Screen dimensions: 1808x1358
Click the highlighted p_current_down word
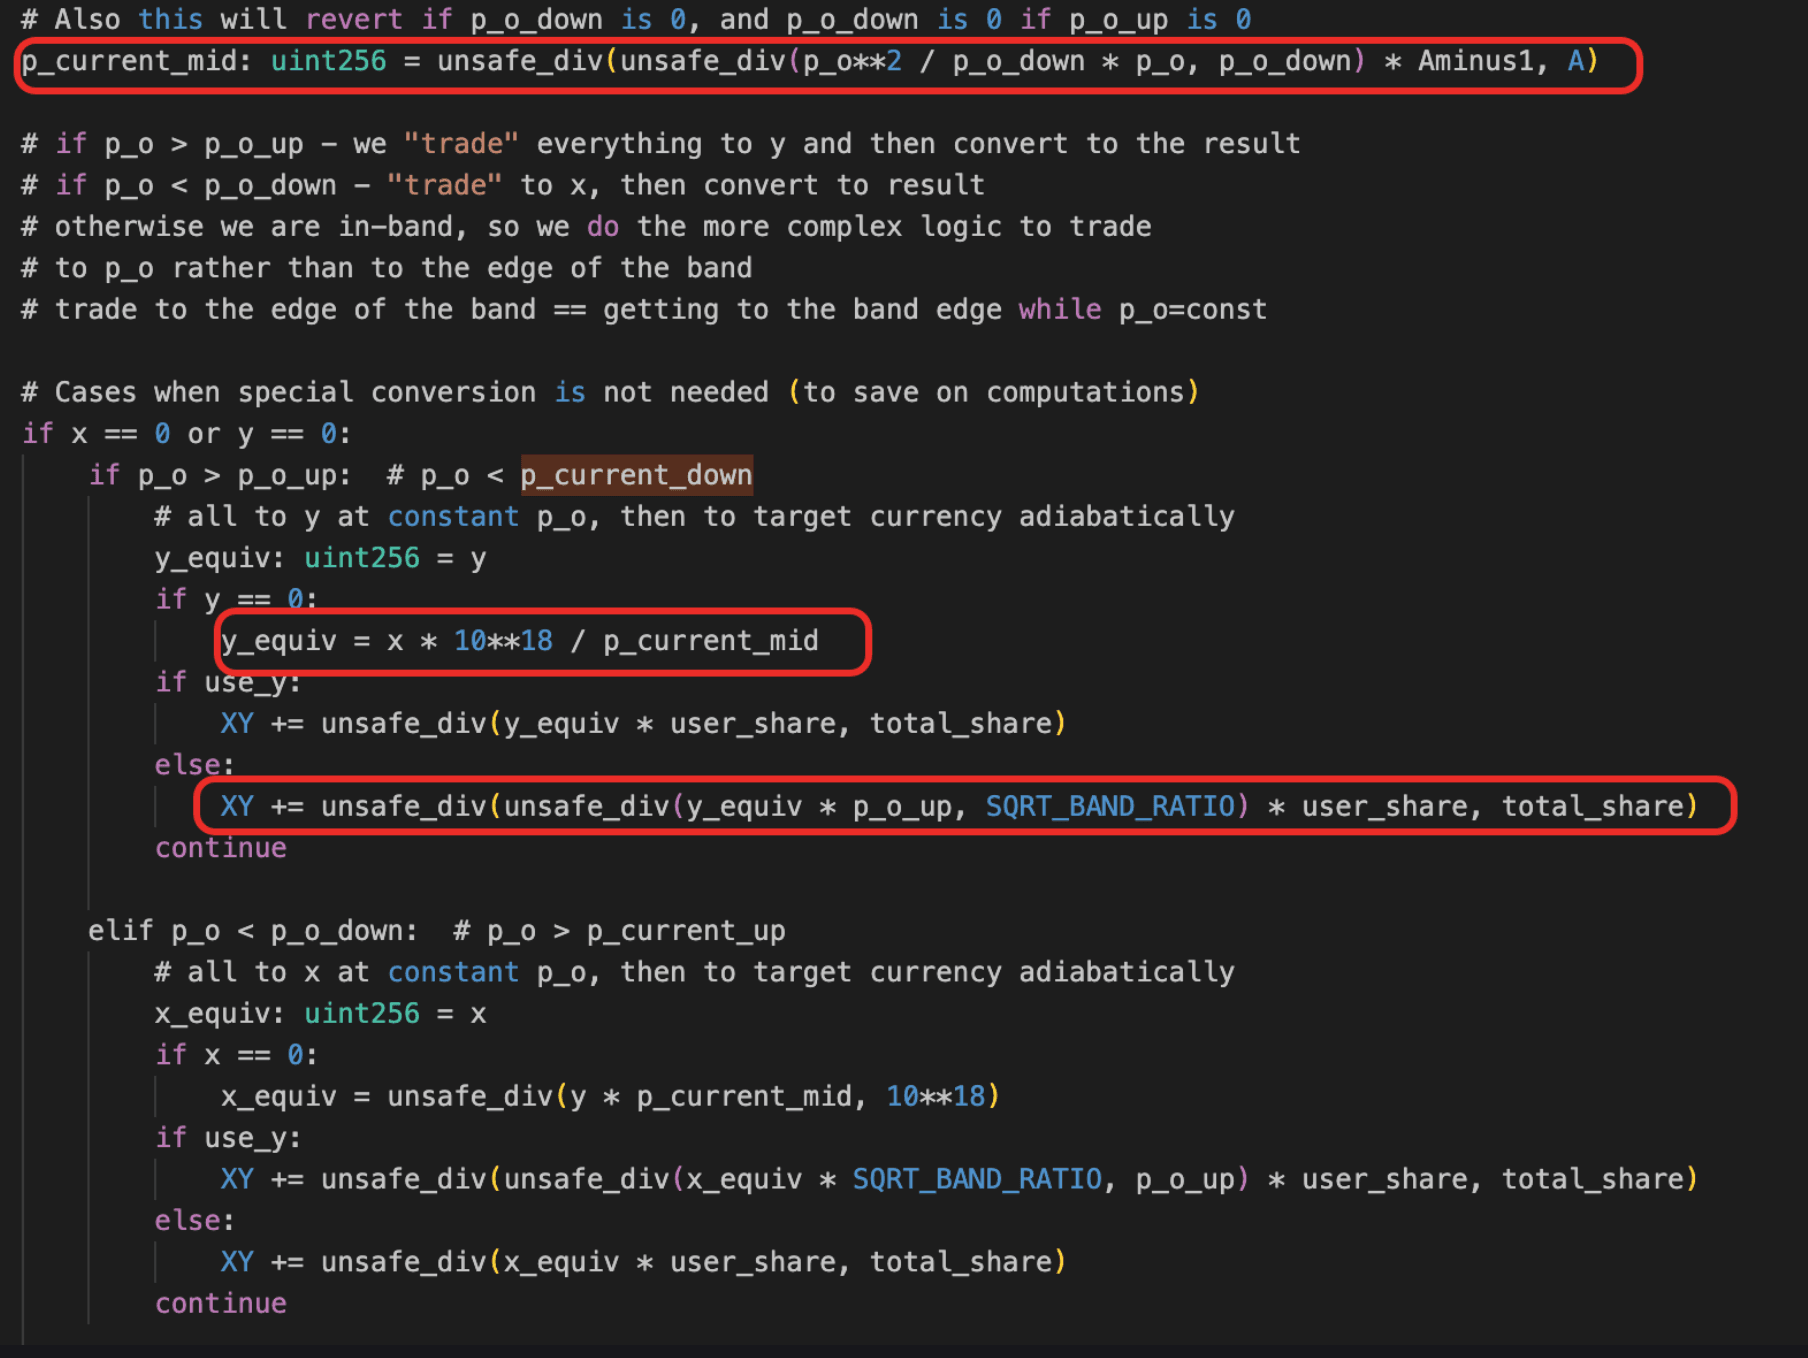(636, 475)
